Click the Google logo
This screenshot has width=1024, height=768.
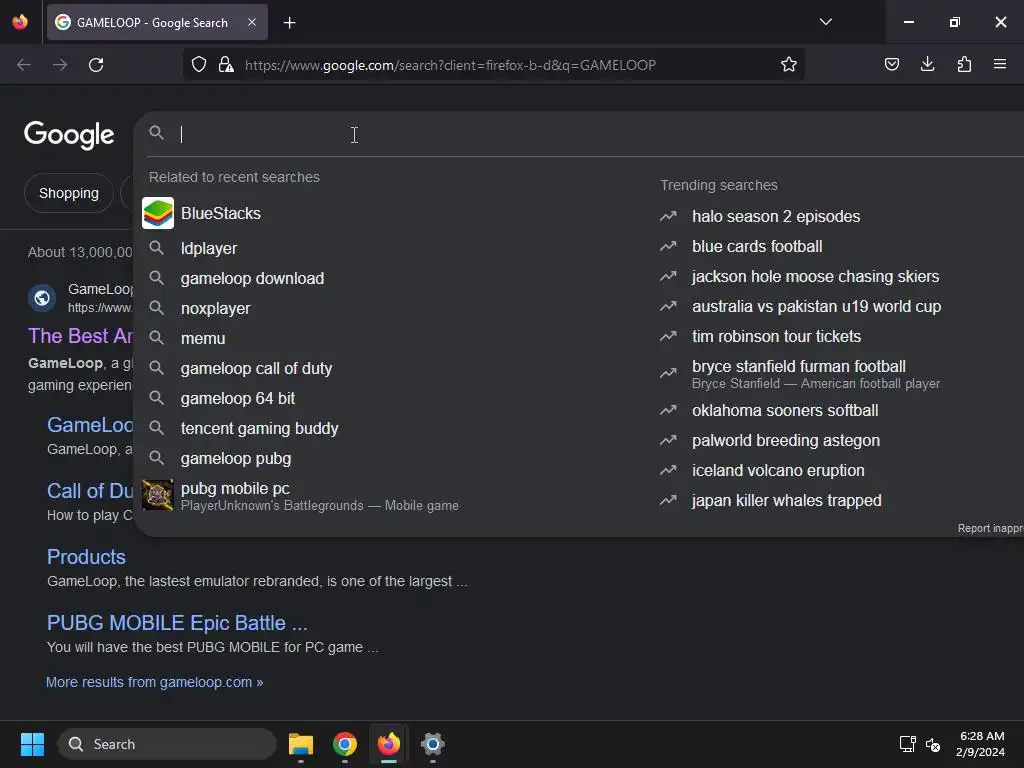click(x=69, y=135)
